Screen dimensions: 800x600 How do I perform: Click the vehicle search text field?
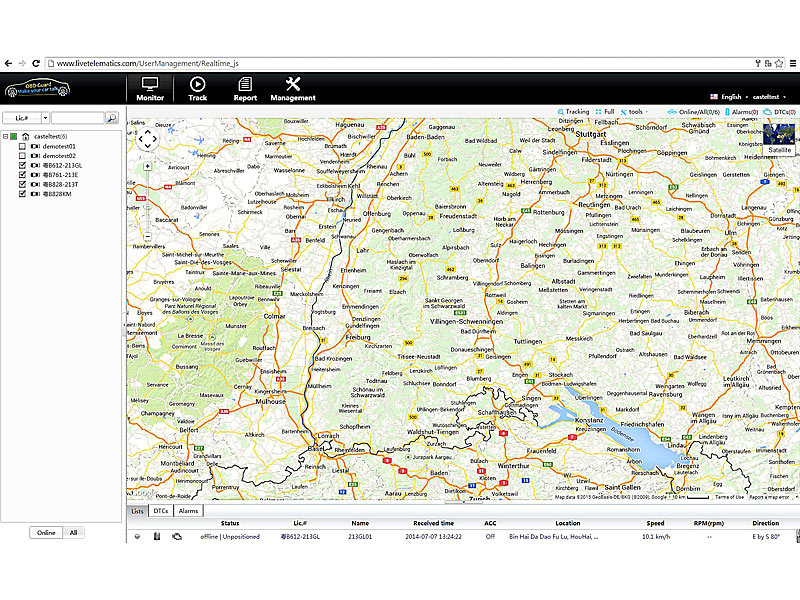[x=77, y=118]
